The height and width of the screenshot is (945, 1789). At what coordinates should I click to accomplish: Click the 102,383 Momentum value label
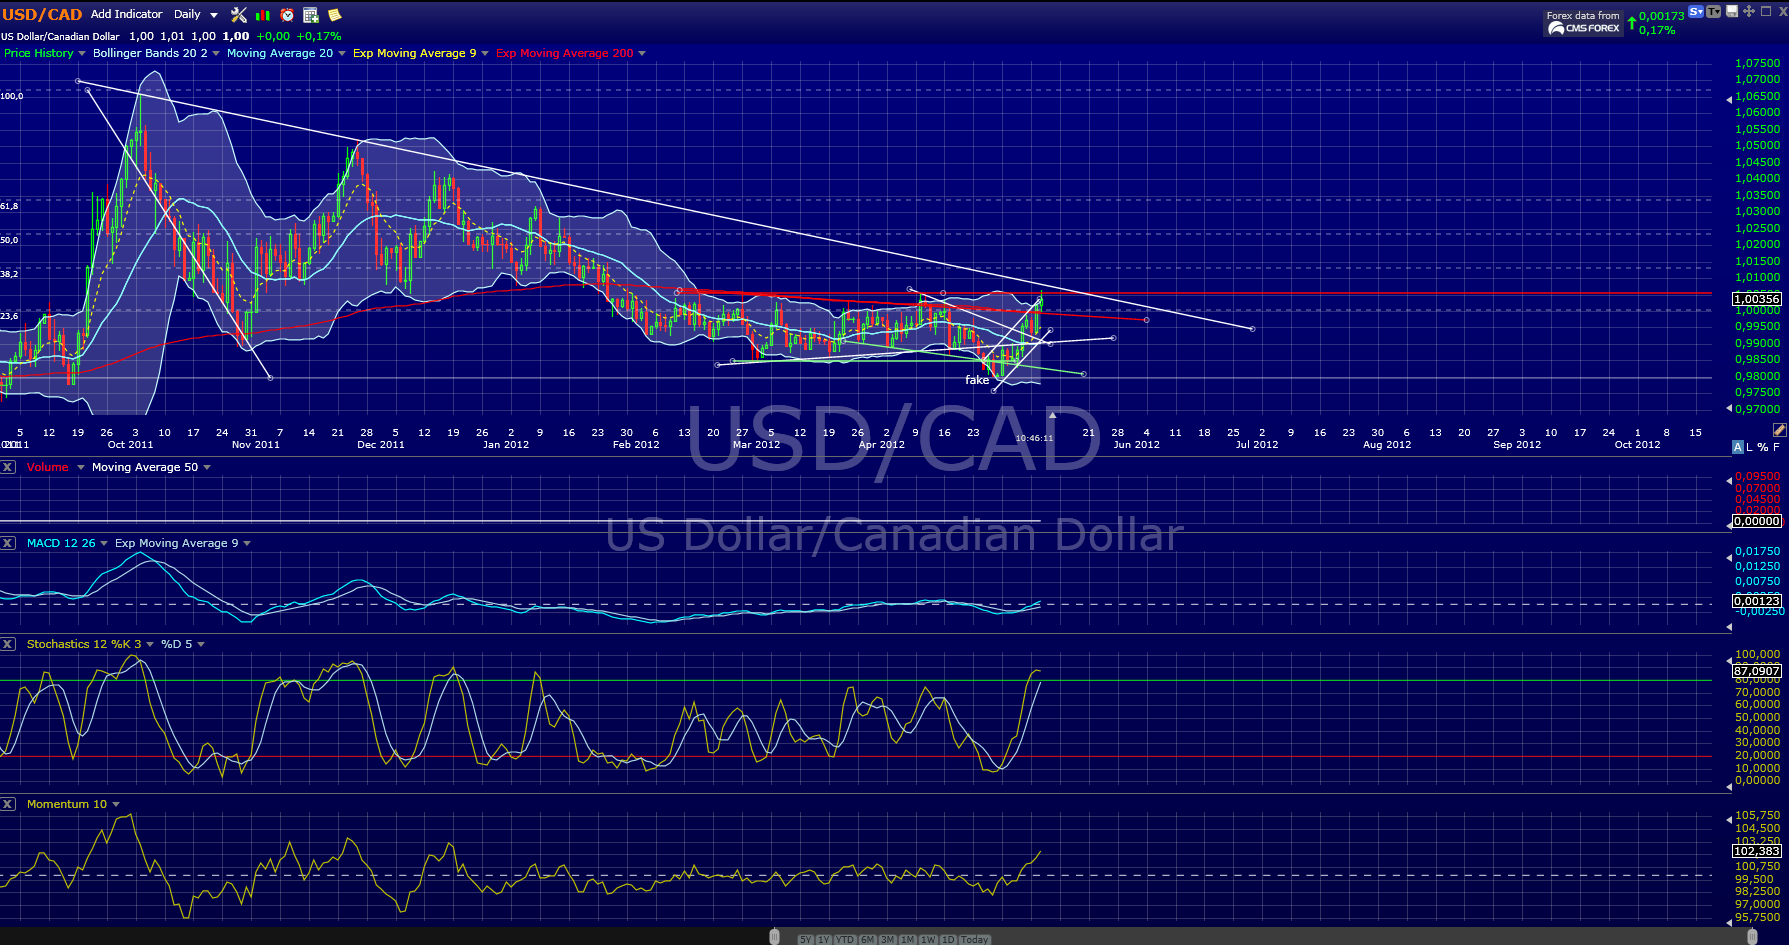(x=1757, y=851)
